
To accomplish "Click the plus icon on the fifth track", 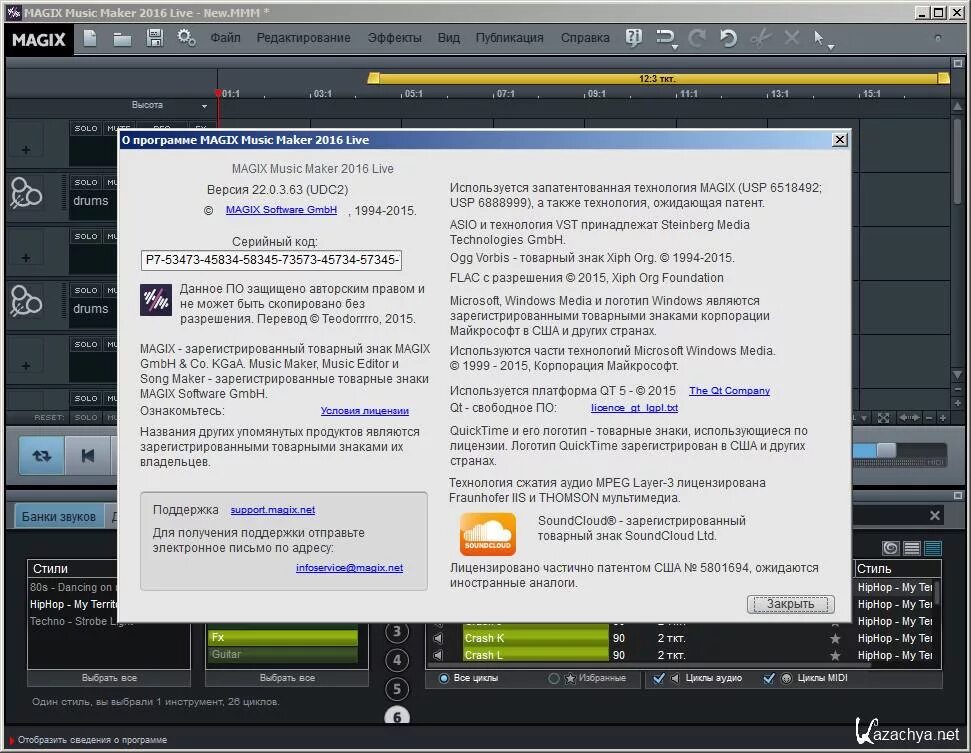I will 25,365.
